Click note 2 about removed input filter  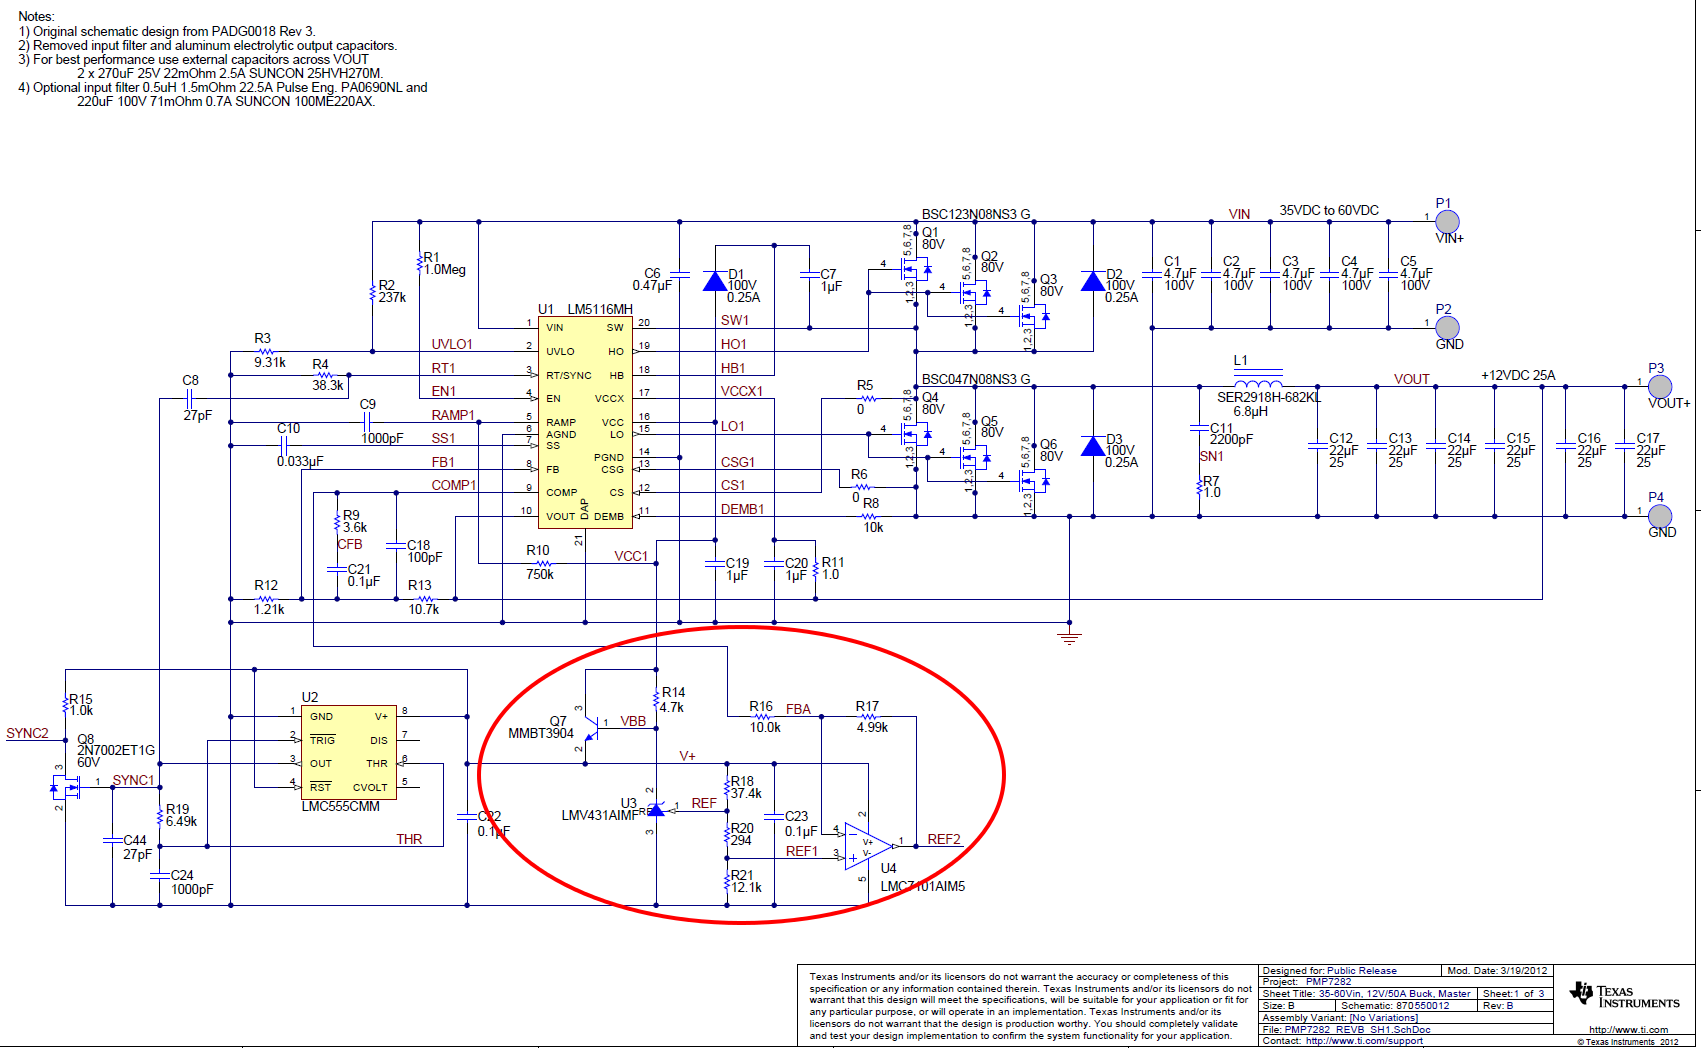pyautogui.click(x=207, y=45)
